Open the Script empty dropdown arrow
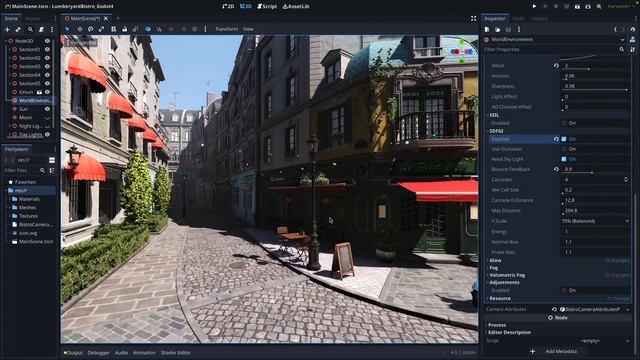Screen dimensions: 640x360 [627, 341]
